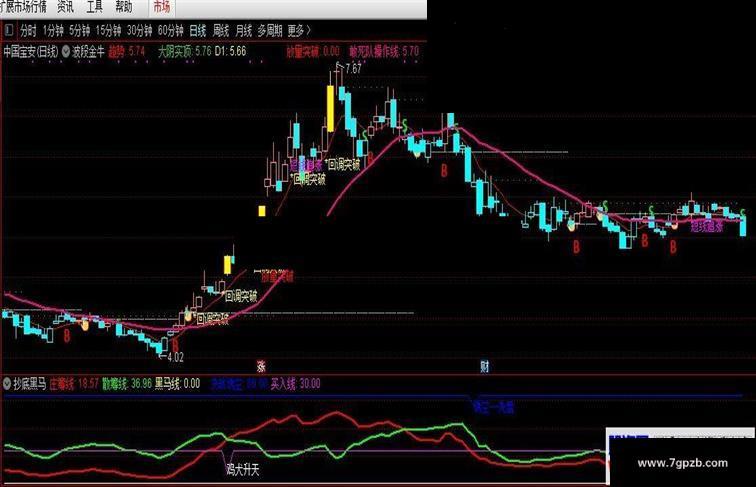Select the 5分钟 period
This screenshot has width=756, height=487.
pyautogui.click(x=80, y=31)
